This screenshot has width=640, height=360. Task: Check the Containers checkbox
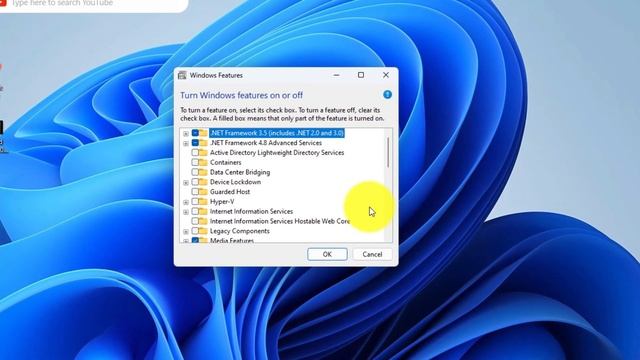[195, 162]
